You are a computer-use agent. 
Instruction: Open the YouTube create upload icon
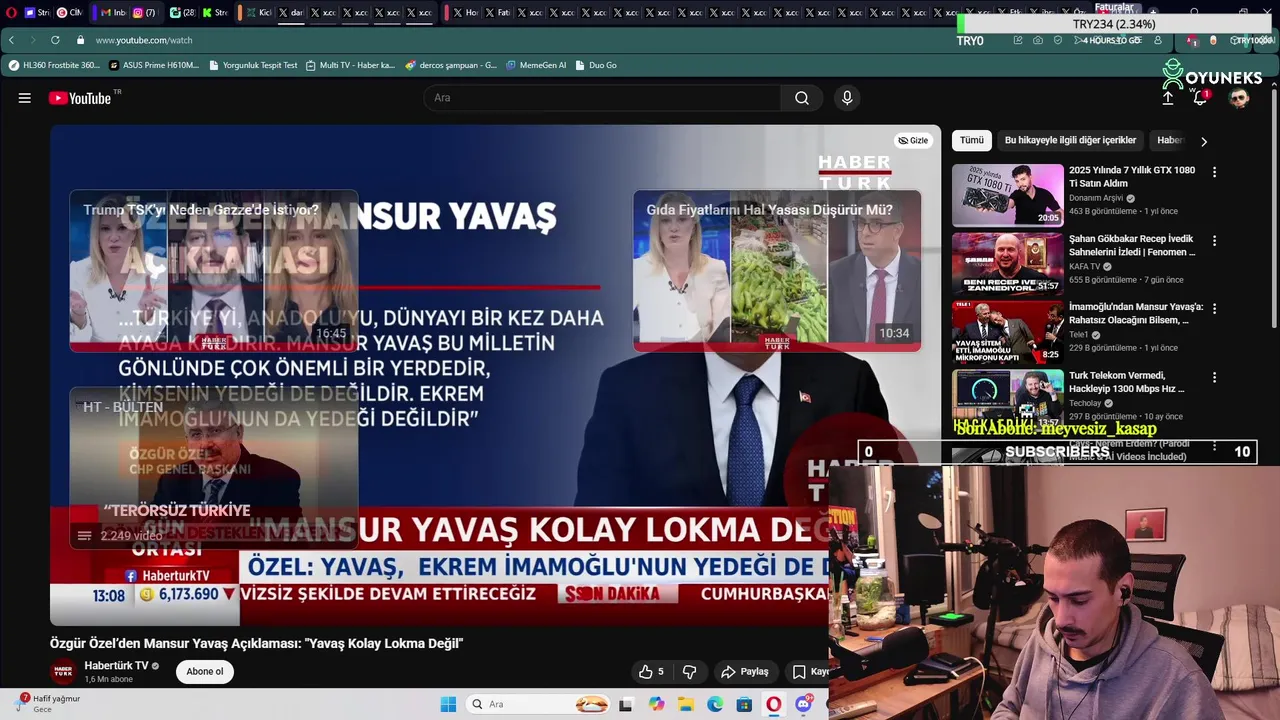point(1167,98)
